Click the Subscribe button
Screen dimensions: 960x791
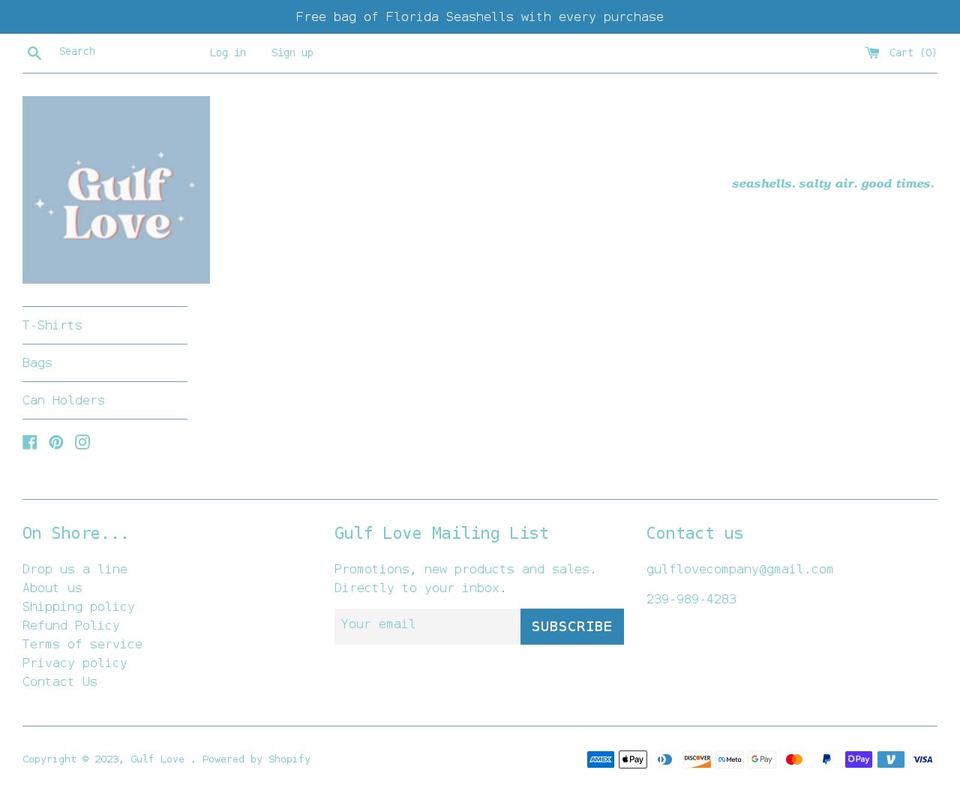point(571,626)
